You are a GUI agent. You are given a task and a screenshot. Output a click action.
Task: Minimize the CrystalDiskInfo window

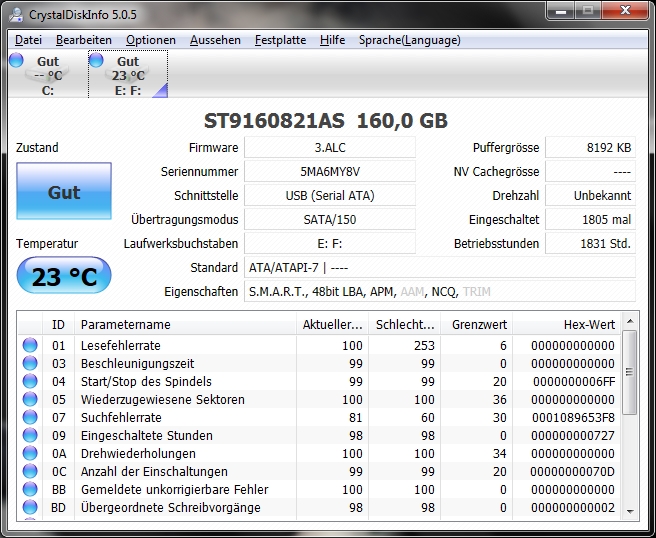(x=561, y=10)
